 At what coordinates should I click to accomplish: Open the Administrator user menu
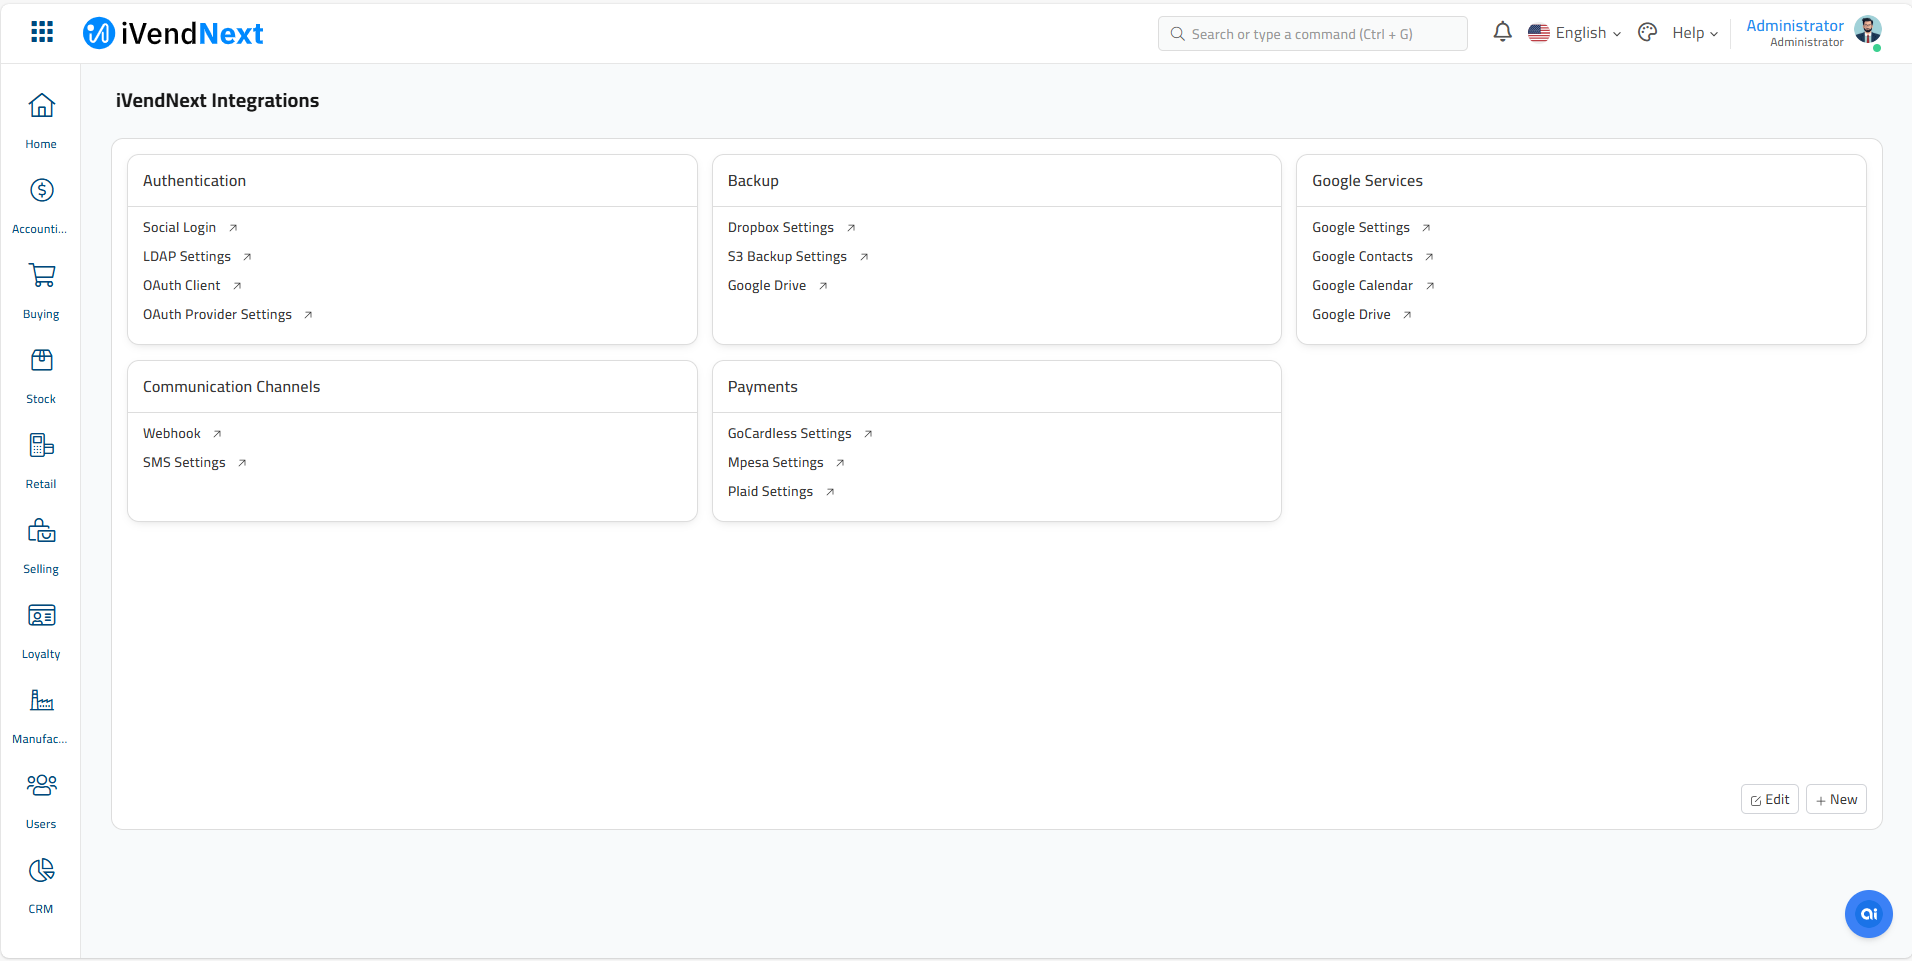point(1813,33)
